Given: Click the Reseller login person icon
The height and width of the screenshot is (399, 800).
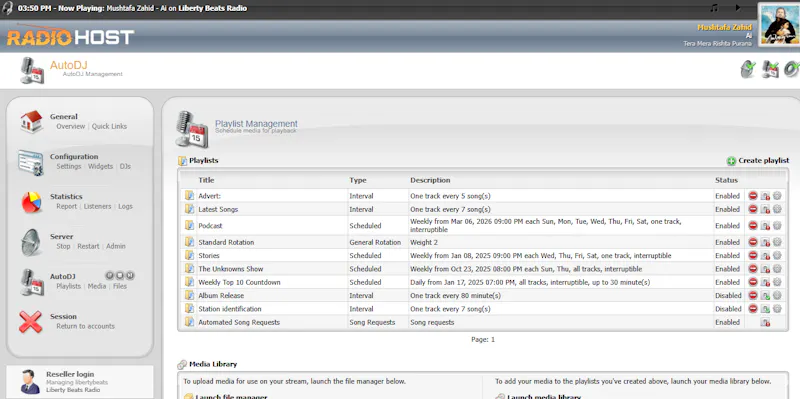Looking at the screenshot, I should pyautogui.click(x=30, y=382).
